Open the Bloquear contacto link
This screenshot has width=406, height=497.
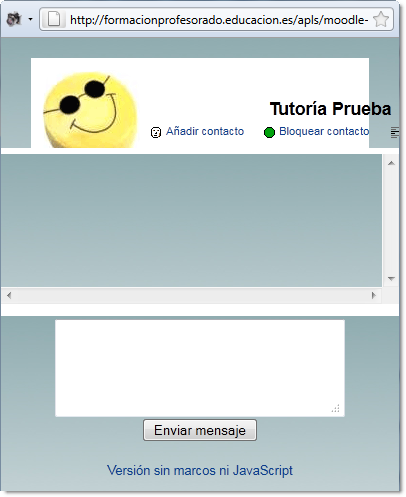click(x=324, y=131)
